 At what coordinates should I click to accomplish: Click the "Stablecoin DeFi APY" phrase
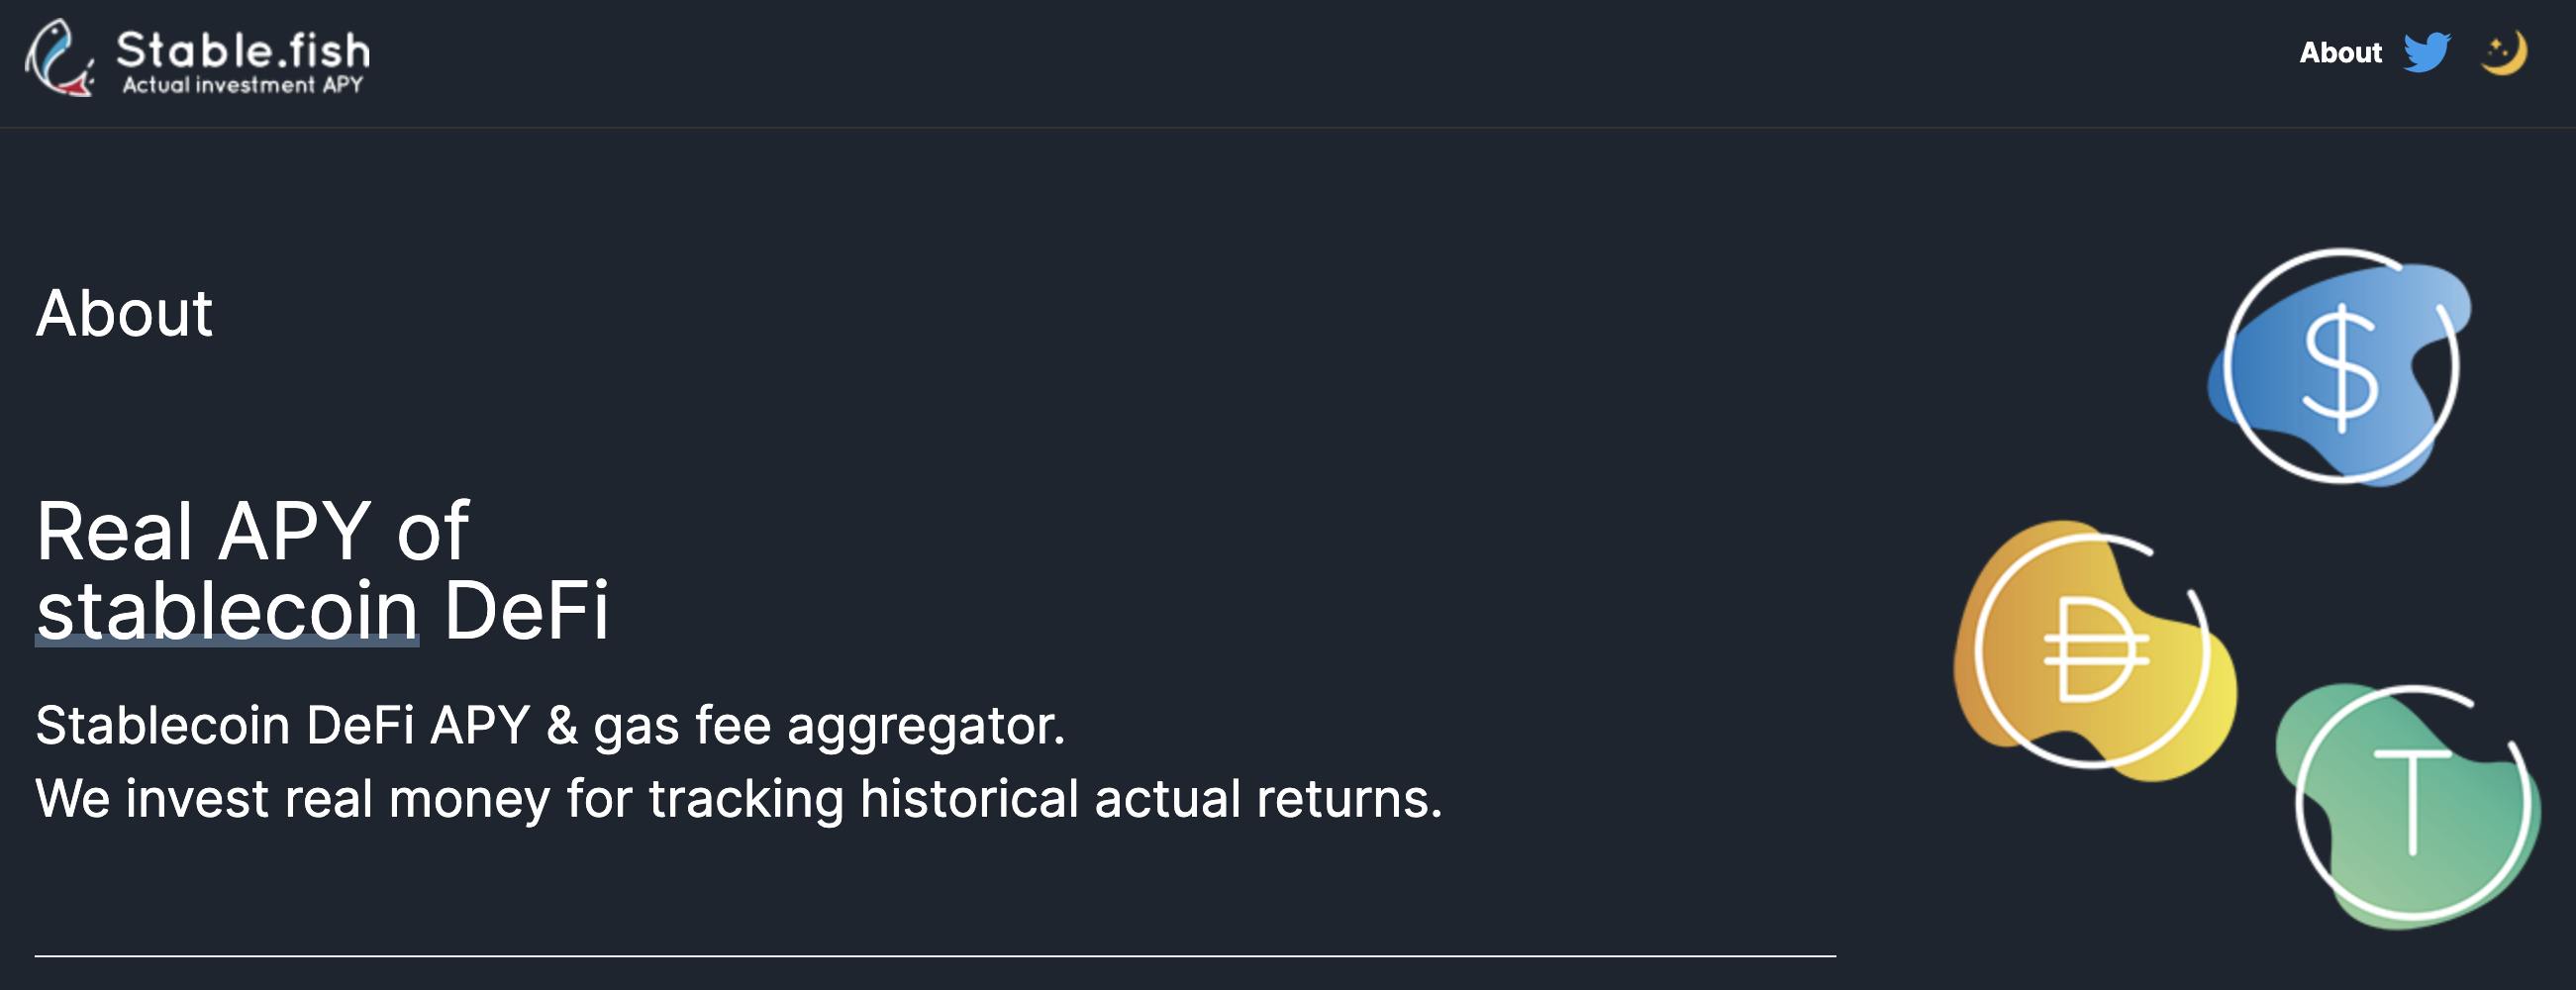pos(282,725)
